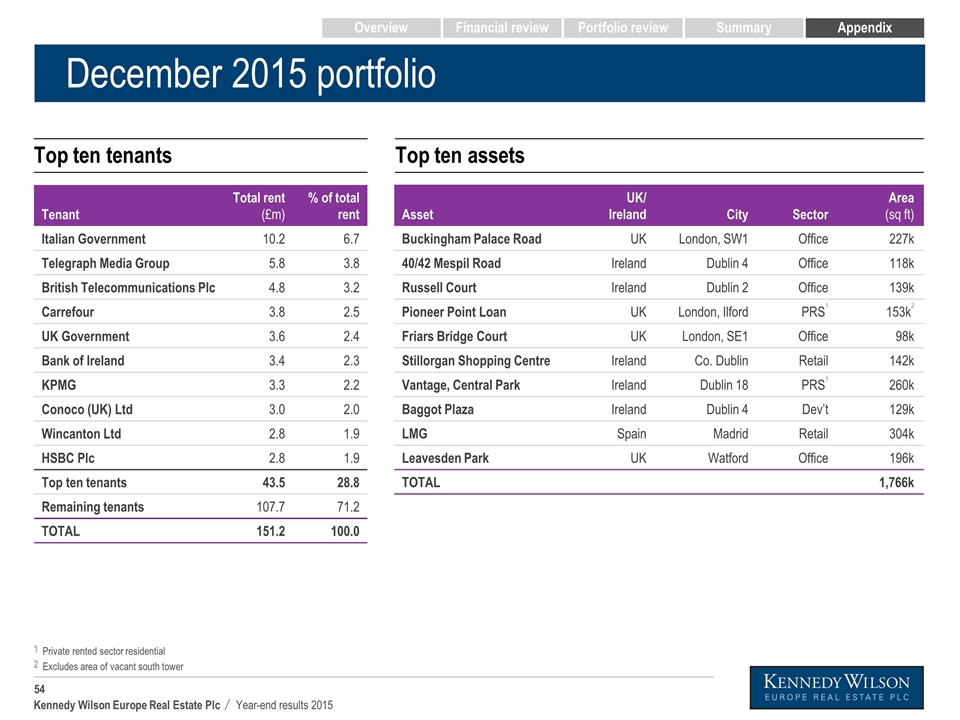Click the page number 54
The width and height of the screenshot is (960, 720).
point(39,689)
